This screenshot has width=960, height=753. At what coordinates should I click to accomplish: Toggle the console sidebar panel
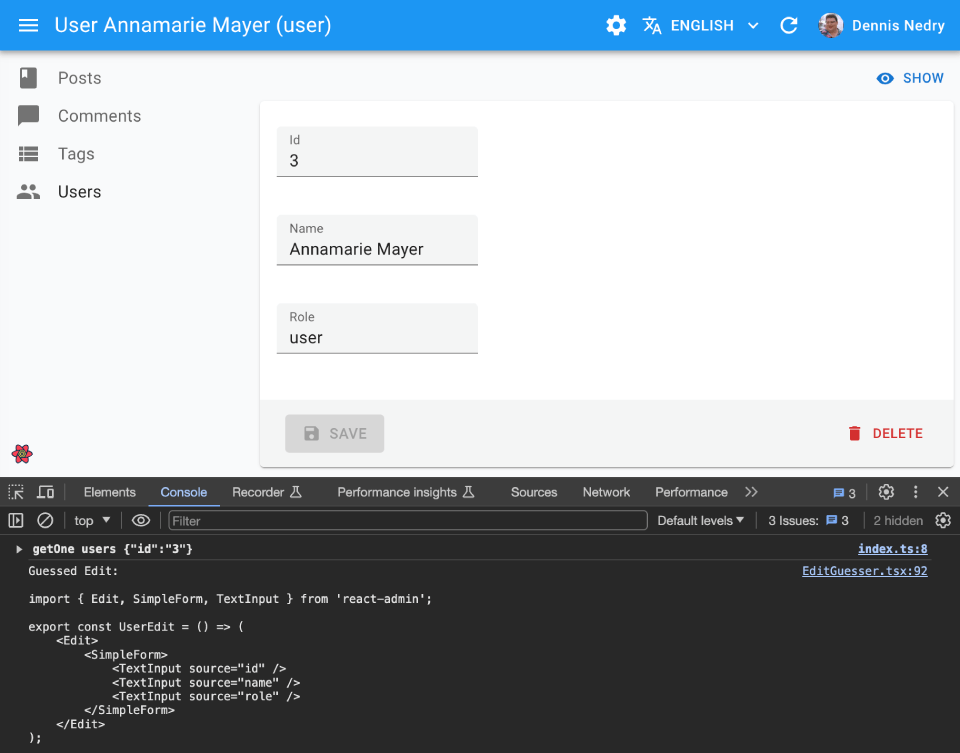point(16,520)
